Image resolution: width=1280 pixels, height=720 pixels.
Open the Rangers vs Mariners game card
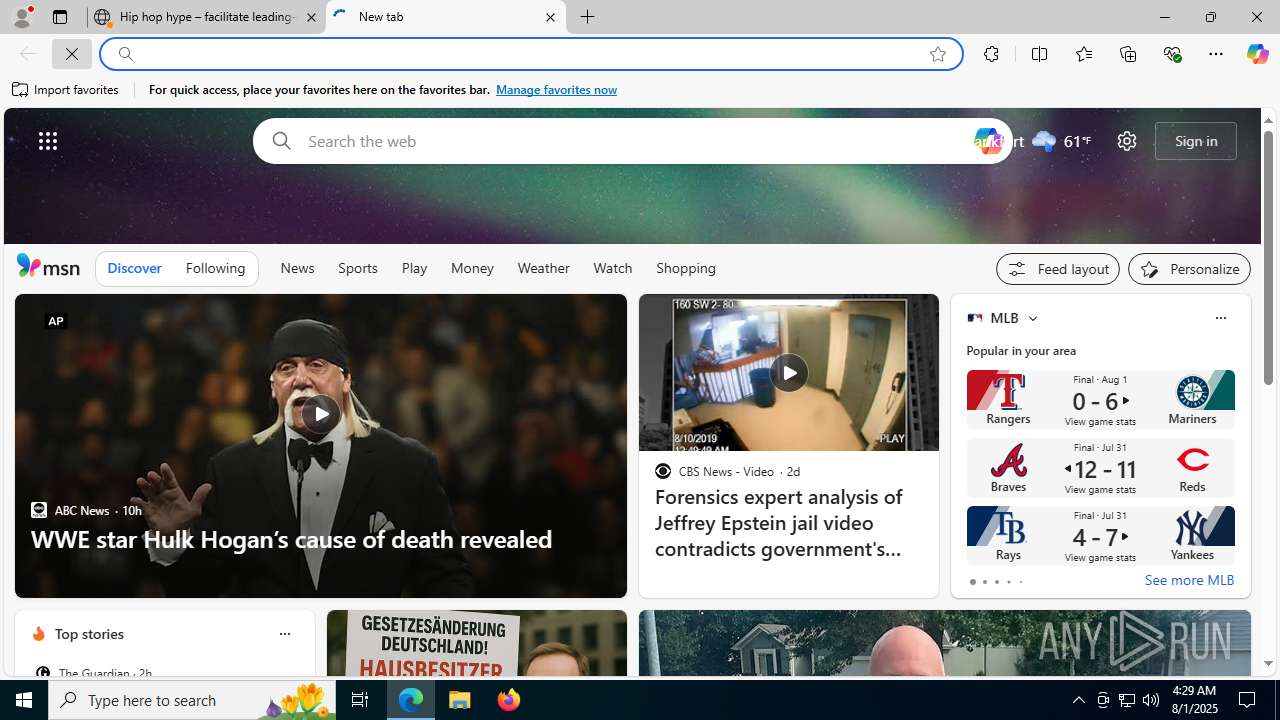click(x=1100, y=400)
